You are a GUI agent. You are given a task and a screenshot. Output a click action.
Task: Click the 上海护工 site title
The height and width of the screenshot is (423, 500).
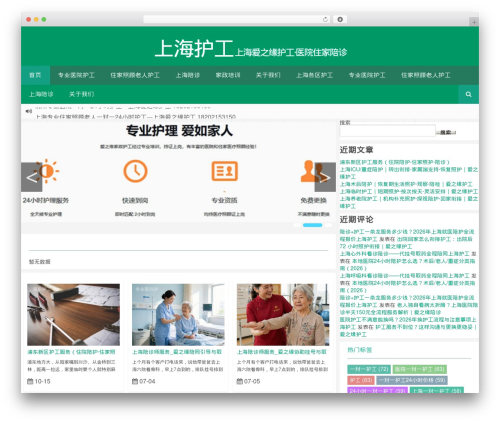click(x=194, y=49)
